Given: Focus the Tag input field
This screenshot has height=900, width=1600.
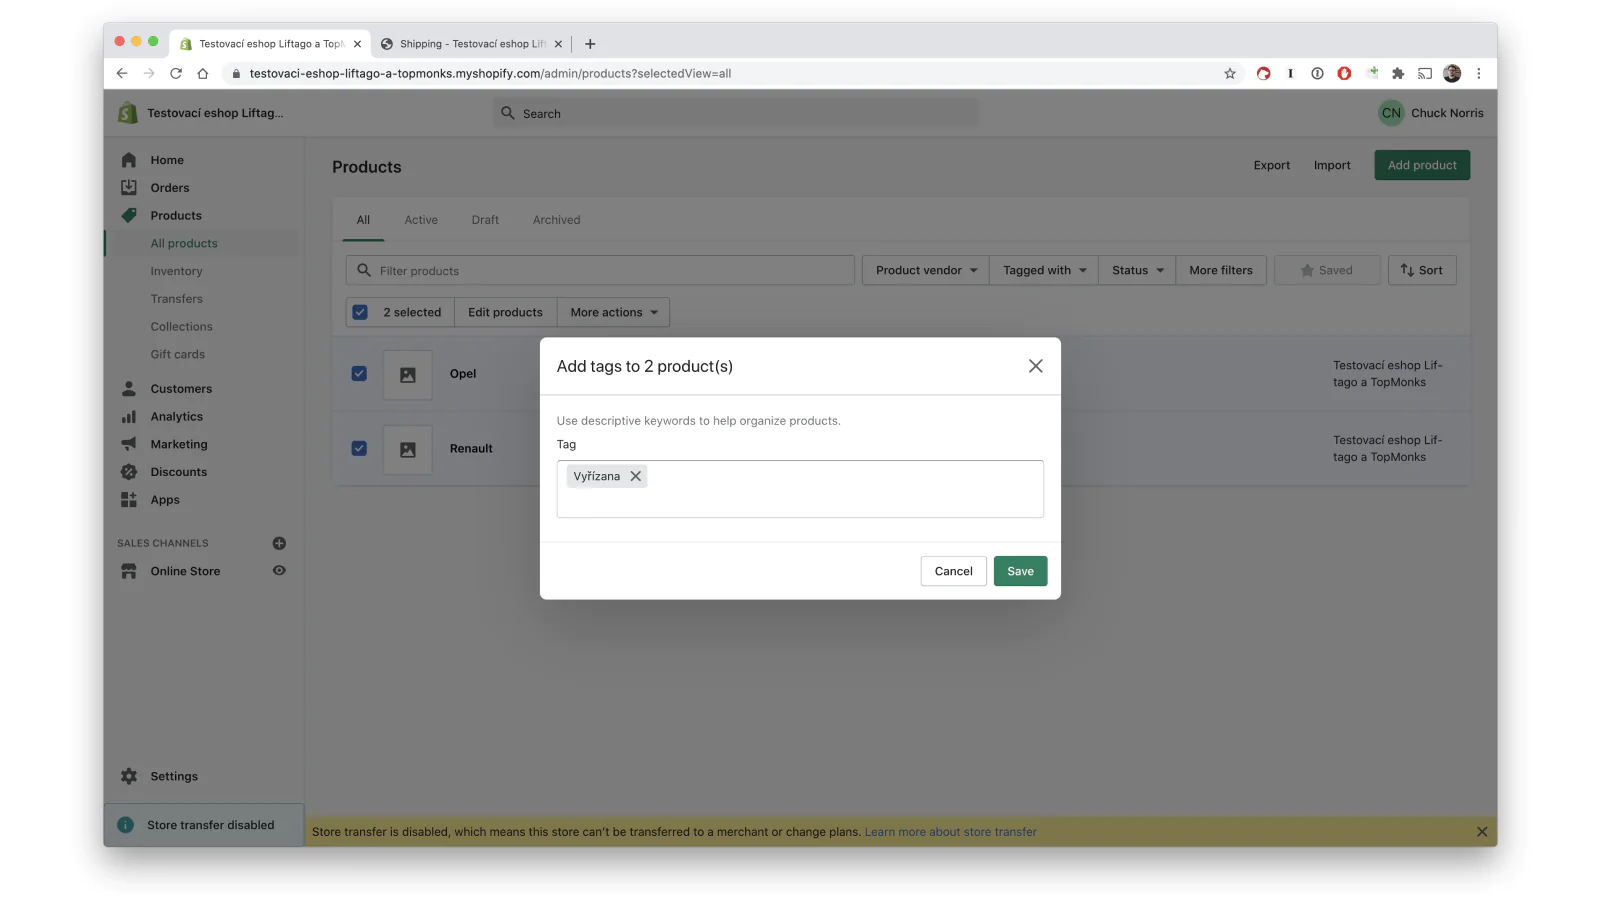Looking at the screenshot, I should coord(800,489).
